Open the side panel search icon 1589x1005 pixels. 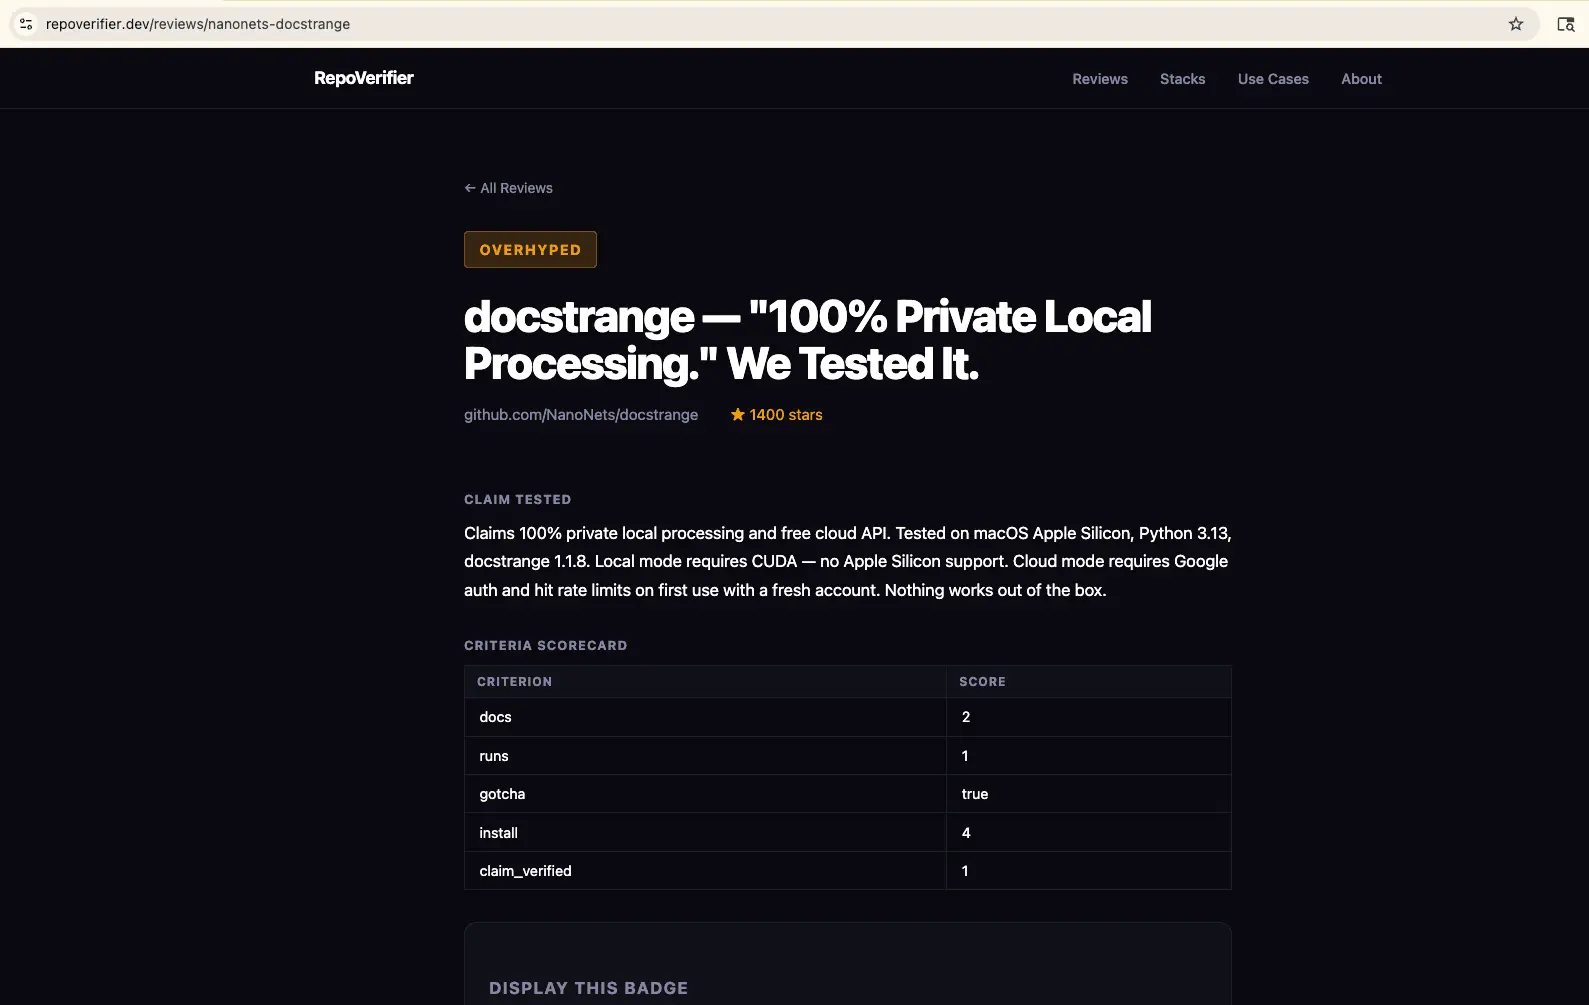click(1566, 24)
